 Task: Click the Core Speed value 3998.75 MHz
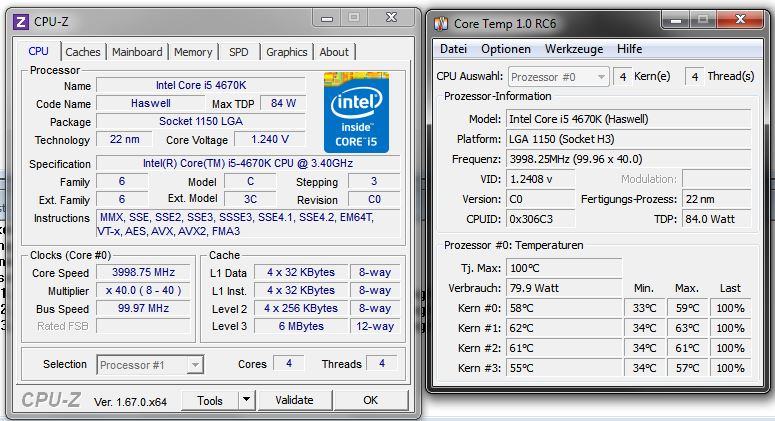pyautogui.click(x=143, y=272)
